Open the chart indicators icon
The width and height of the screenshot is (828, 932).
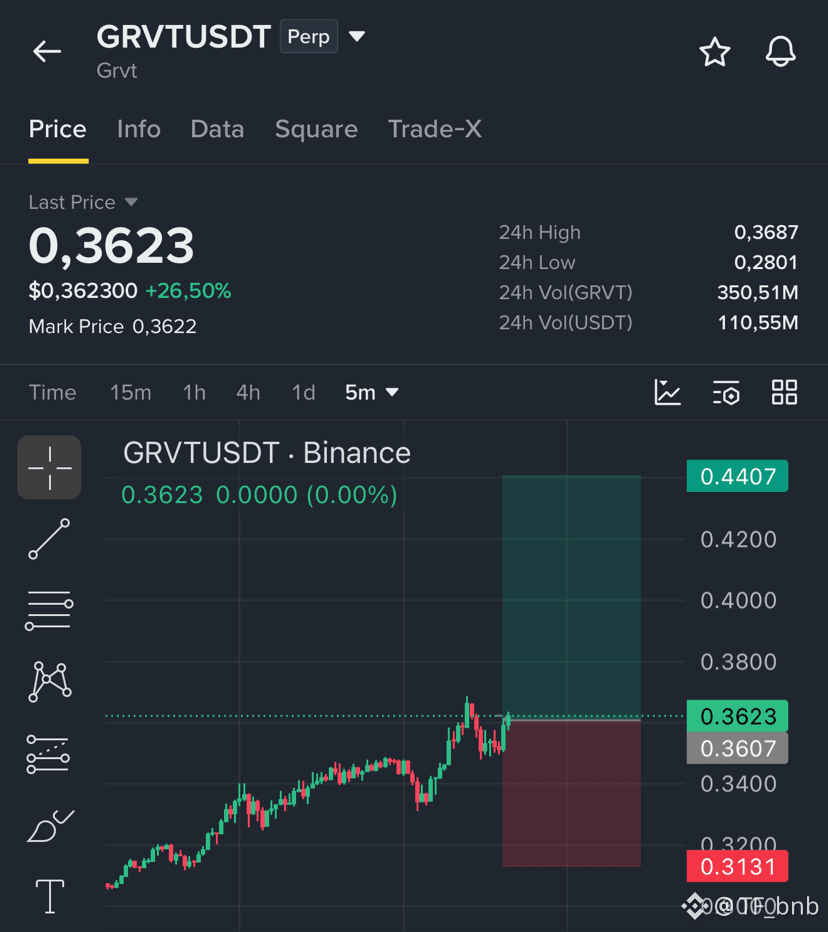point(668,392)
